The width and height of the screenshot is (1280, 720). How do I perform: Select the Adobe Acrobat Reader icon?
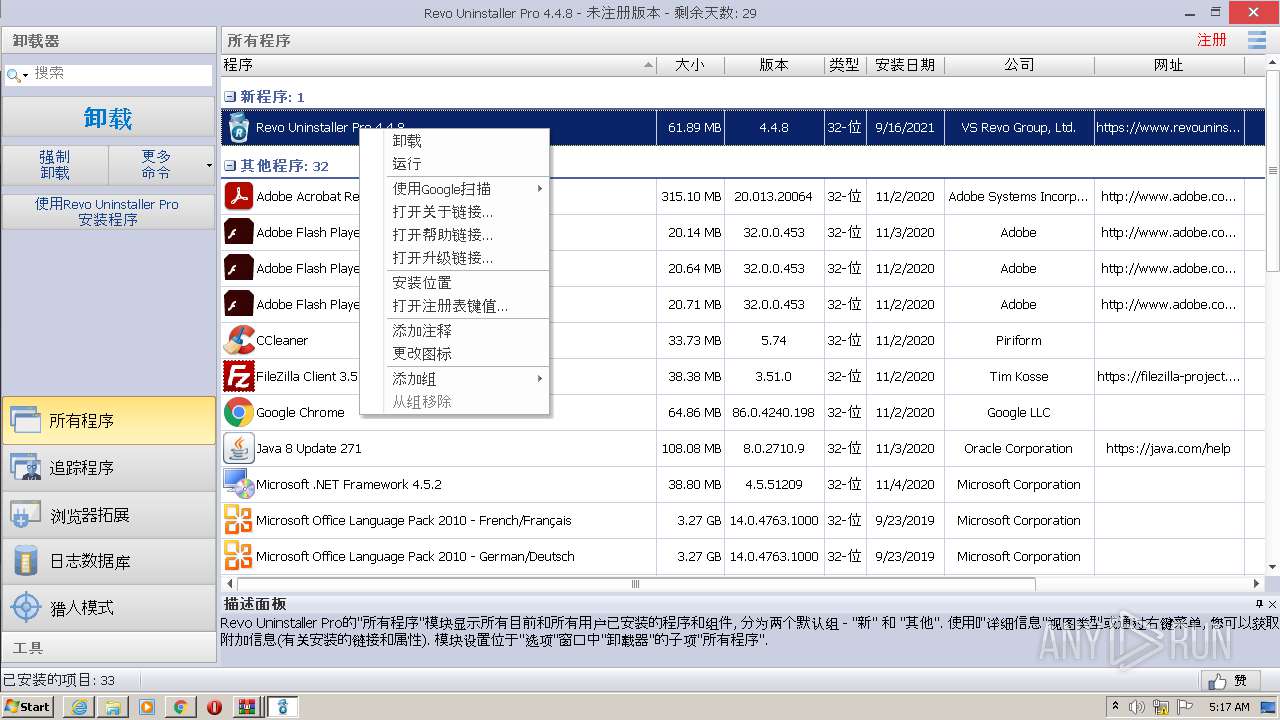tap(238, 196)
